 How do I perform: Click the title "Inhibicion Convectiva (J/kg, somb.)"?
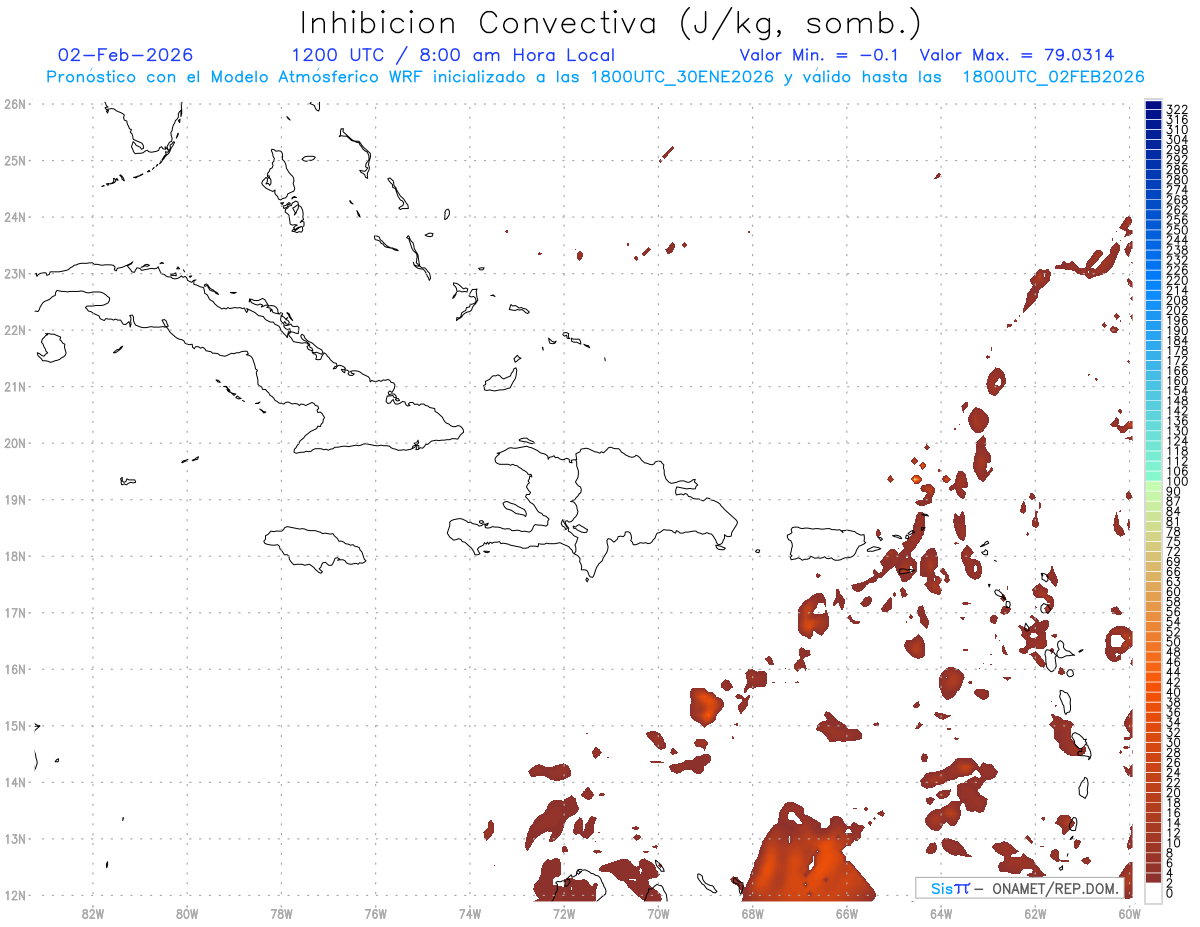click(x=611, y=24)
